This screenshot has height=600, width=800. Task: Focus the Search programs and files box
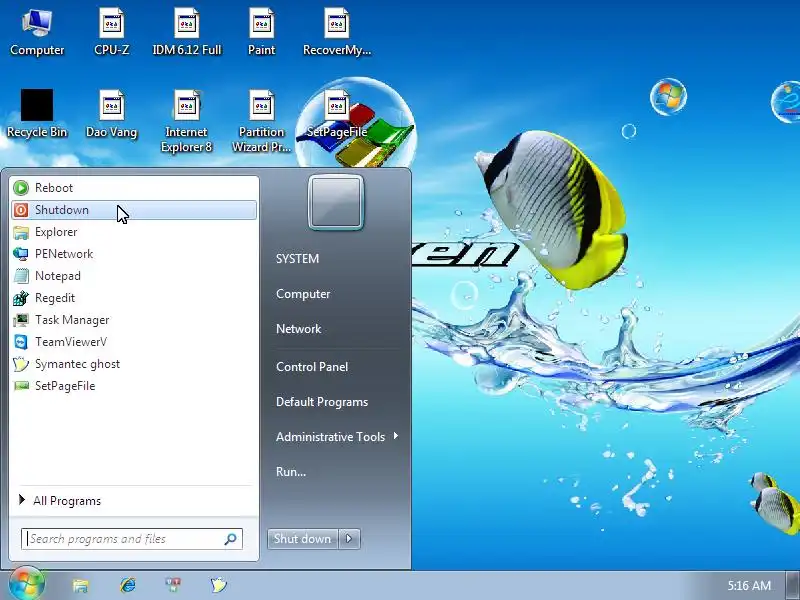(132, 539)
